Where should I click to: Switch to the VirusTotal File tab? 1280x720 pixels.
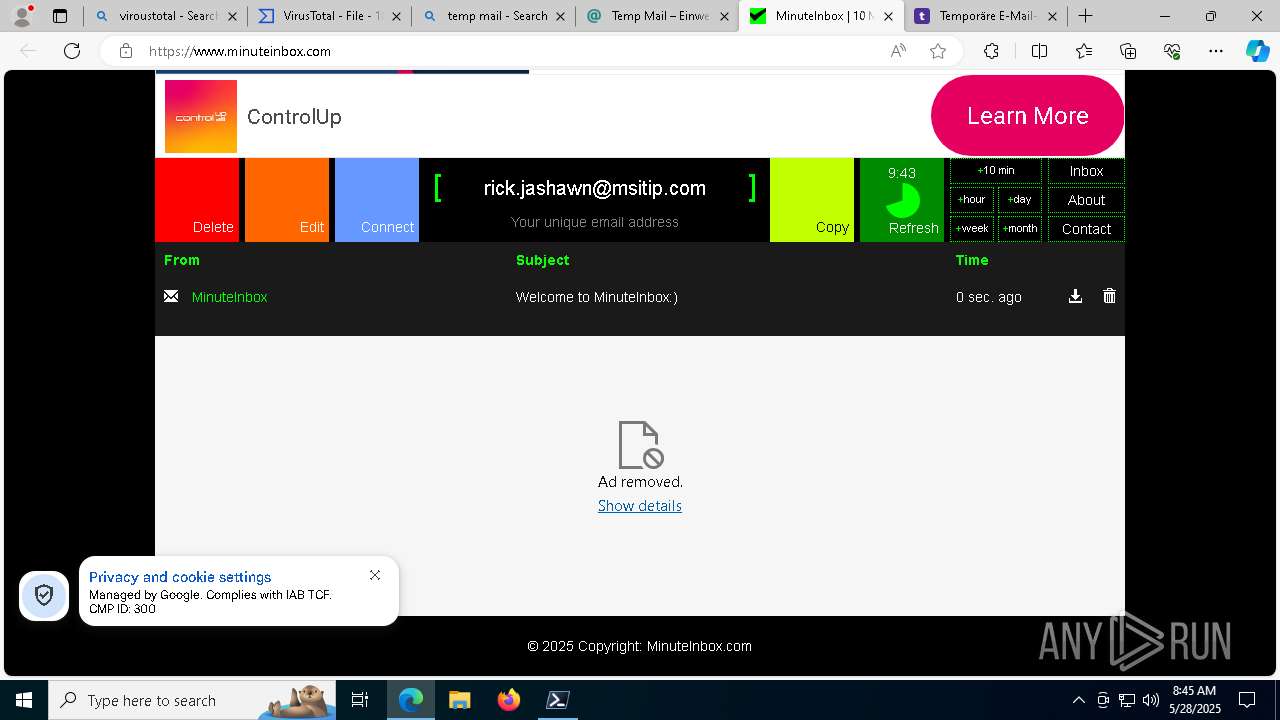coord(318,16)
